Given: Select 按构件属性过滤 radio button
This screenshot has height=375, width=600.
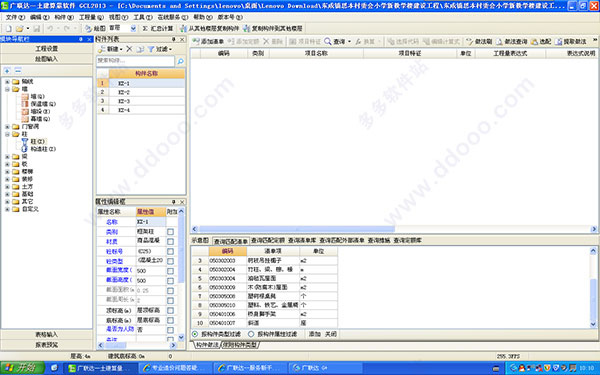Looking at the screenshot, I should point(251,334).
